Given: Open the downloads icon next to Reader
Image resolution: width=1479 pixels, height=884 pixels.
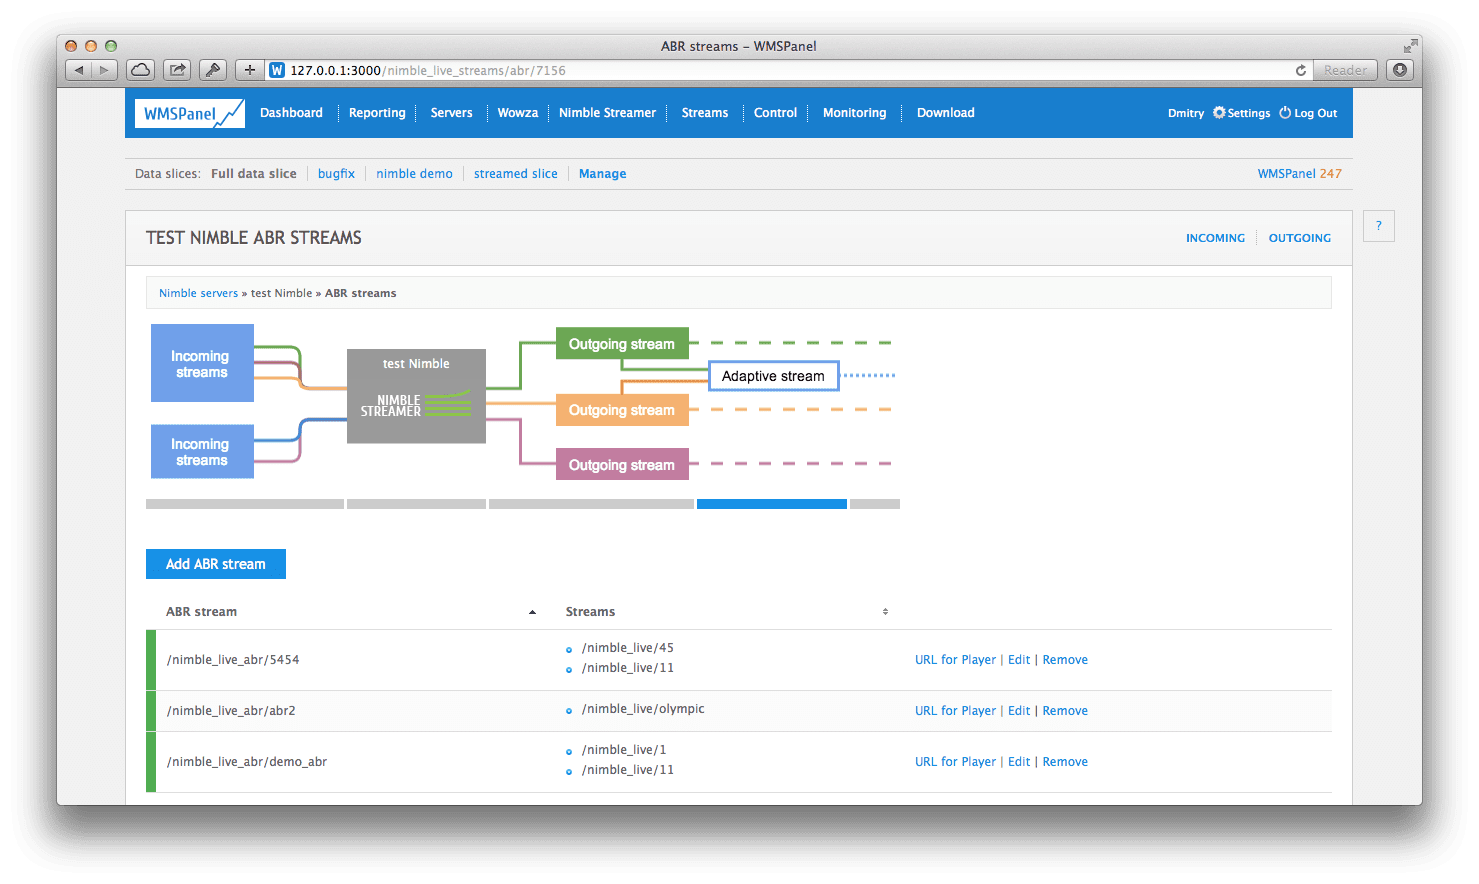Looking at the screenshot, I should (1400, 70).
